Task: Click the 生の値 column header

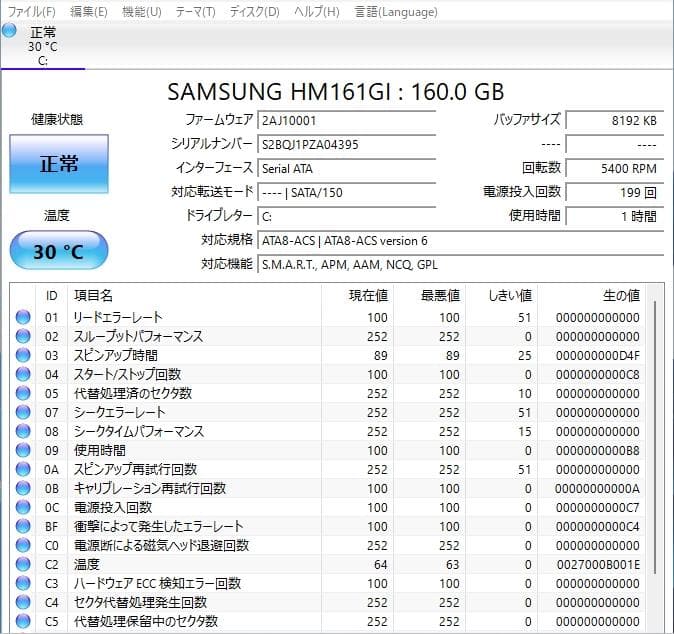Action: click(x=591, y=296)
